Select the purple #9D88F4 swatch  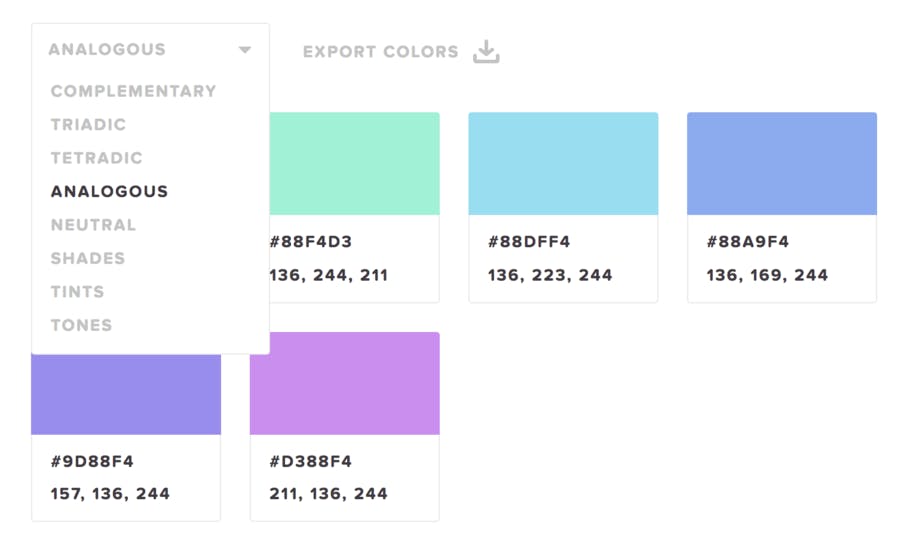click(126, 394)
